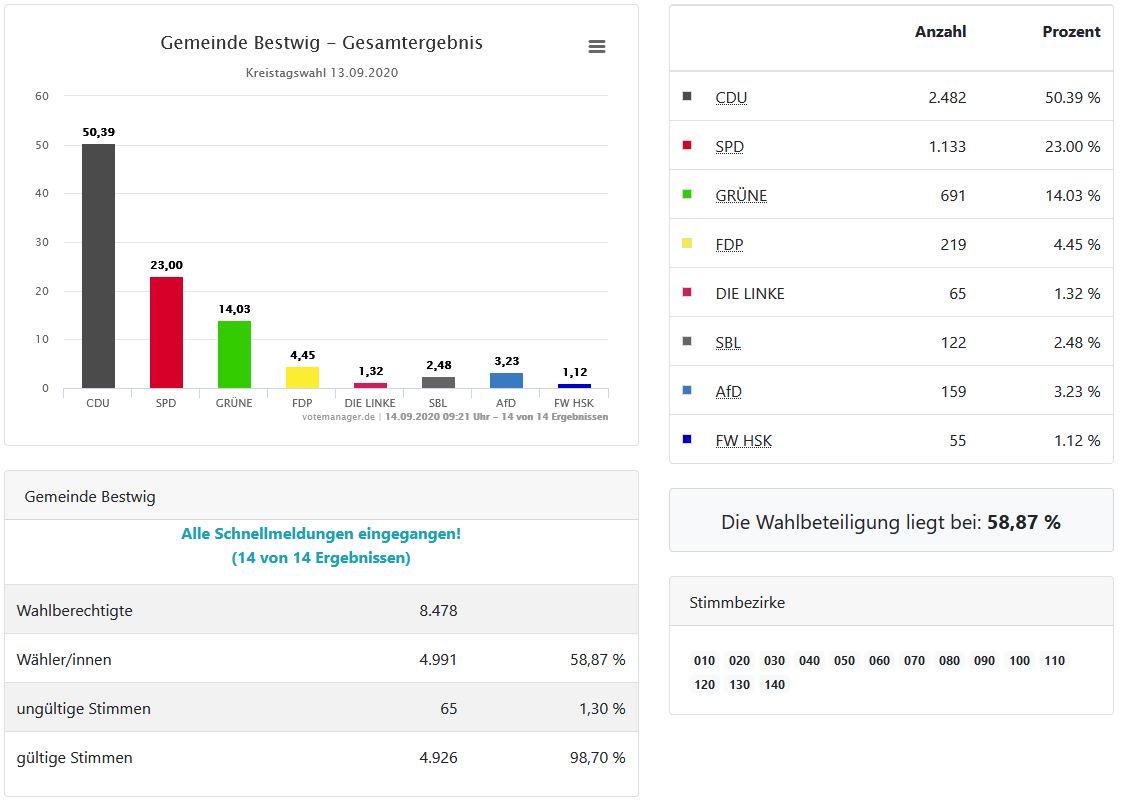Click Alle Schnellmeldungen eingegangen message
Image resolution: width=1121 pixels, height=802 pixels.
pos(321,534)
